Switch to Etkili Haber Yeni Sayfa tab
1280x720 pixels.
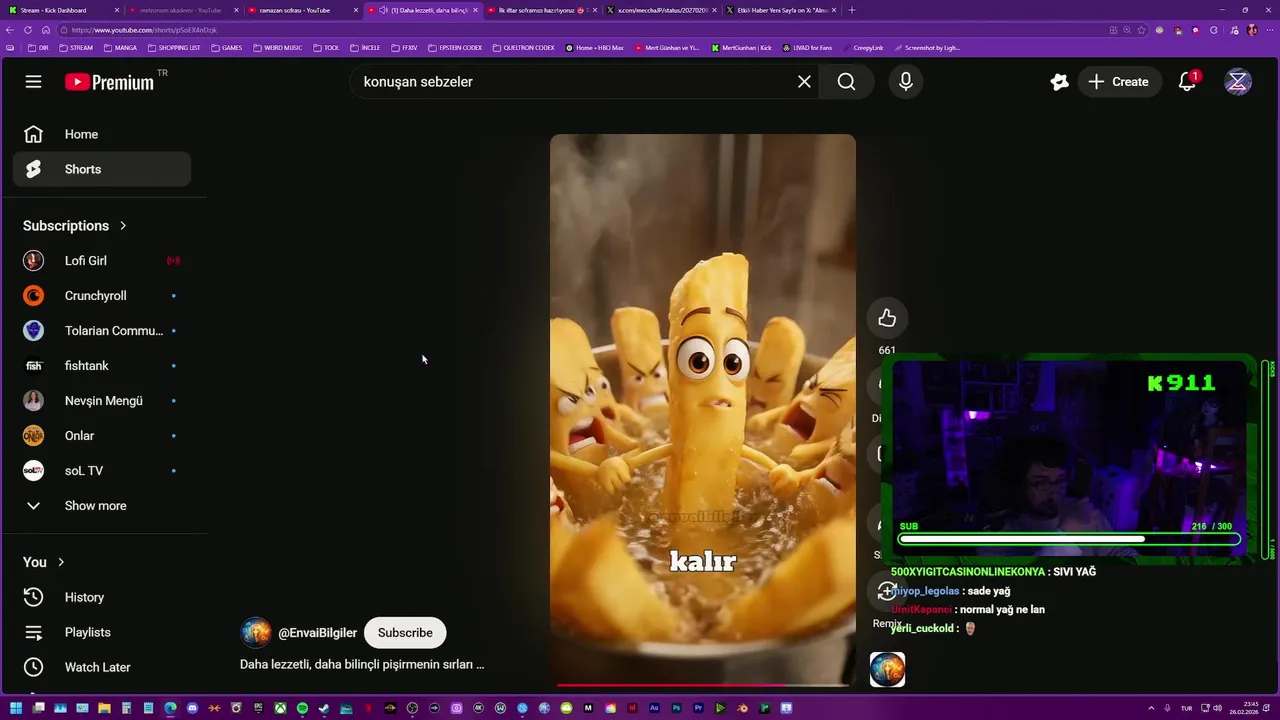(780, 10)
